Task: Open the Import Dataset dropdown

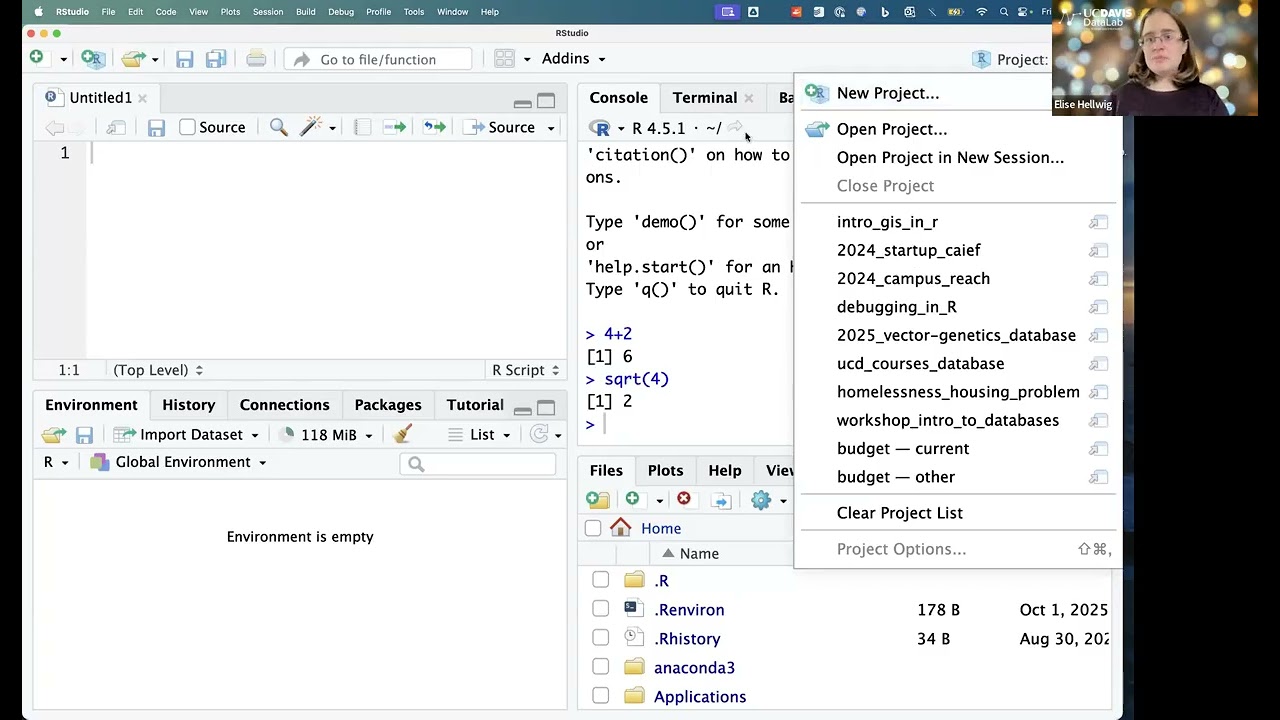Action: [x=186, y=434]
